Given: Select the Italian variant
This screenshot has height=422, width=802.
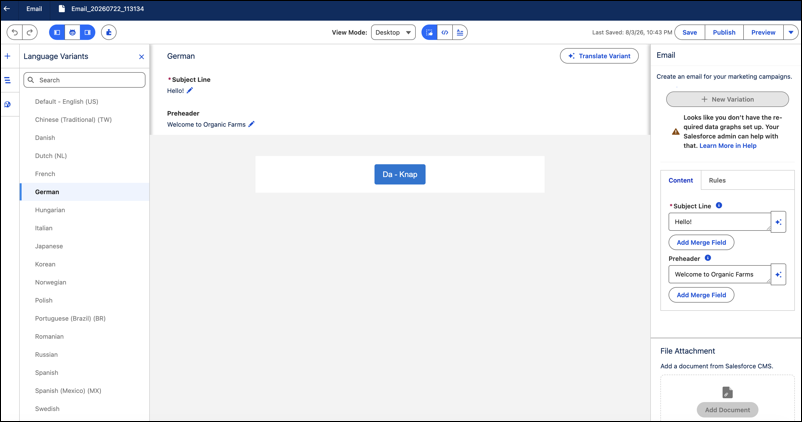Looking at the screenshot, I should [x=84, y=228].
